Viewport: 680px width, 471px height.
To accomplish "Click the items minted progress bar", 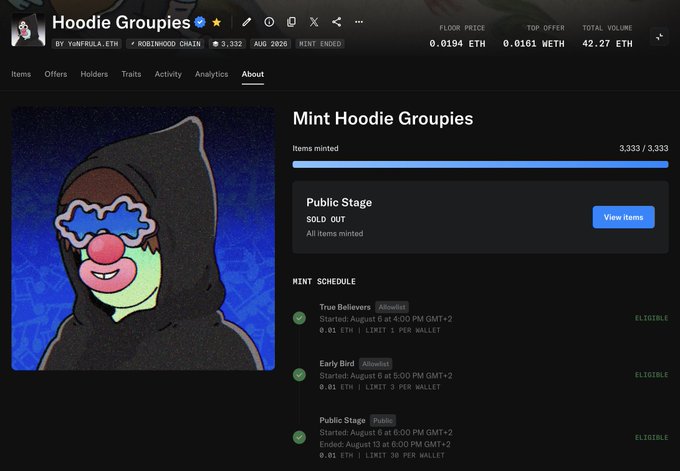I will point(481,164).
